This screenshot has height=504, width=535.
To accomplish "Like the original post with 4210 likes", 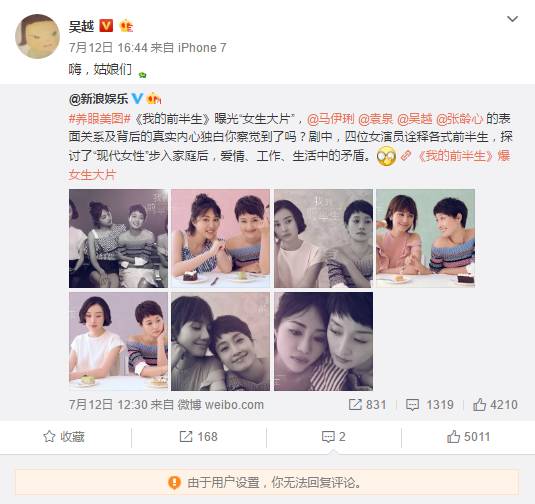I will coord(495,405).
